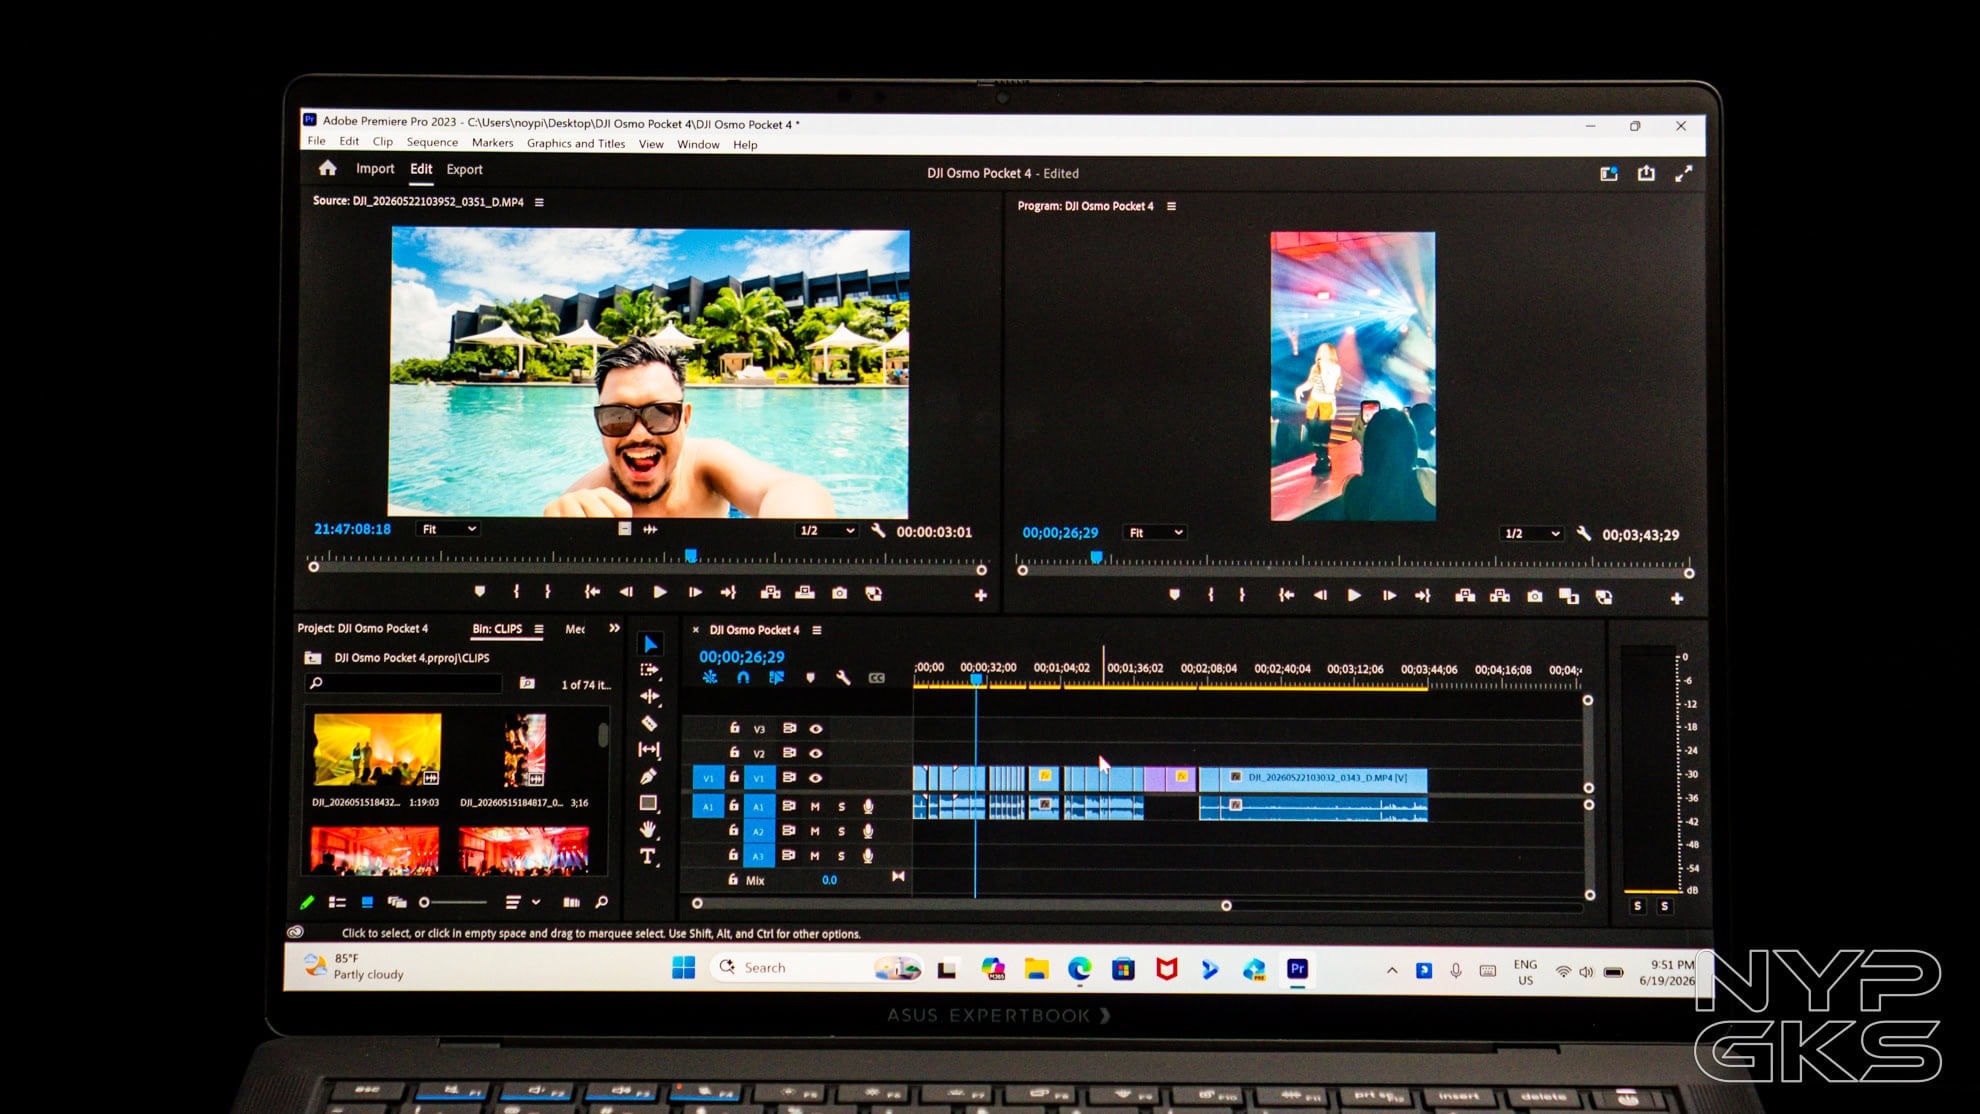
Task: Toggle track lock for V3
Action: coord(734,728)
